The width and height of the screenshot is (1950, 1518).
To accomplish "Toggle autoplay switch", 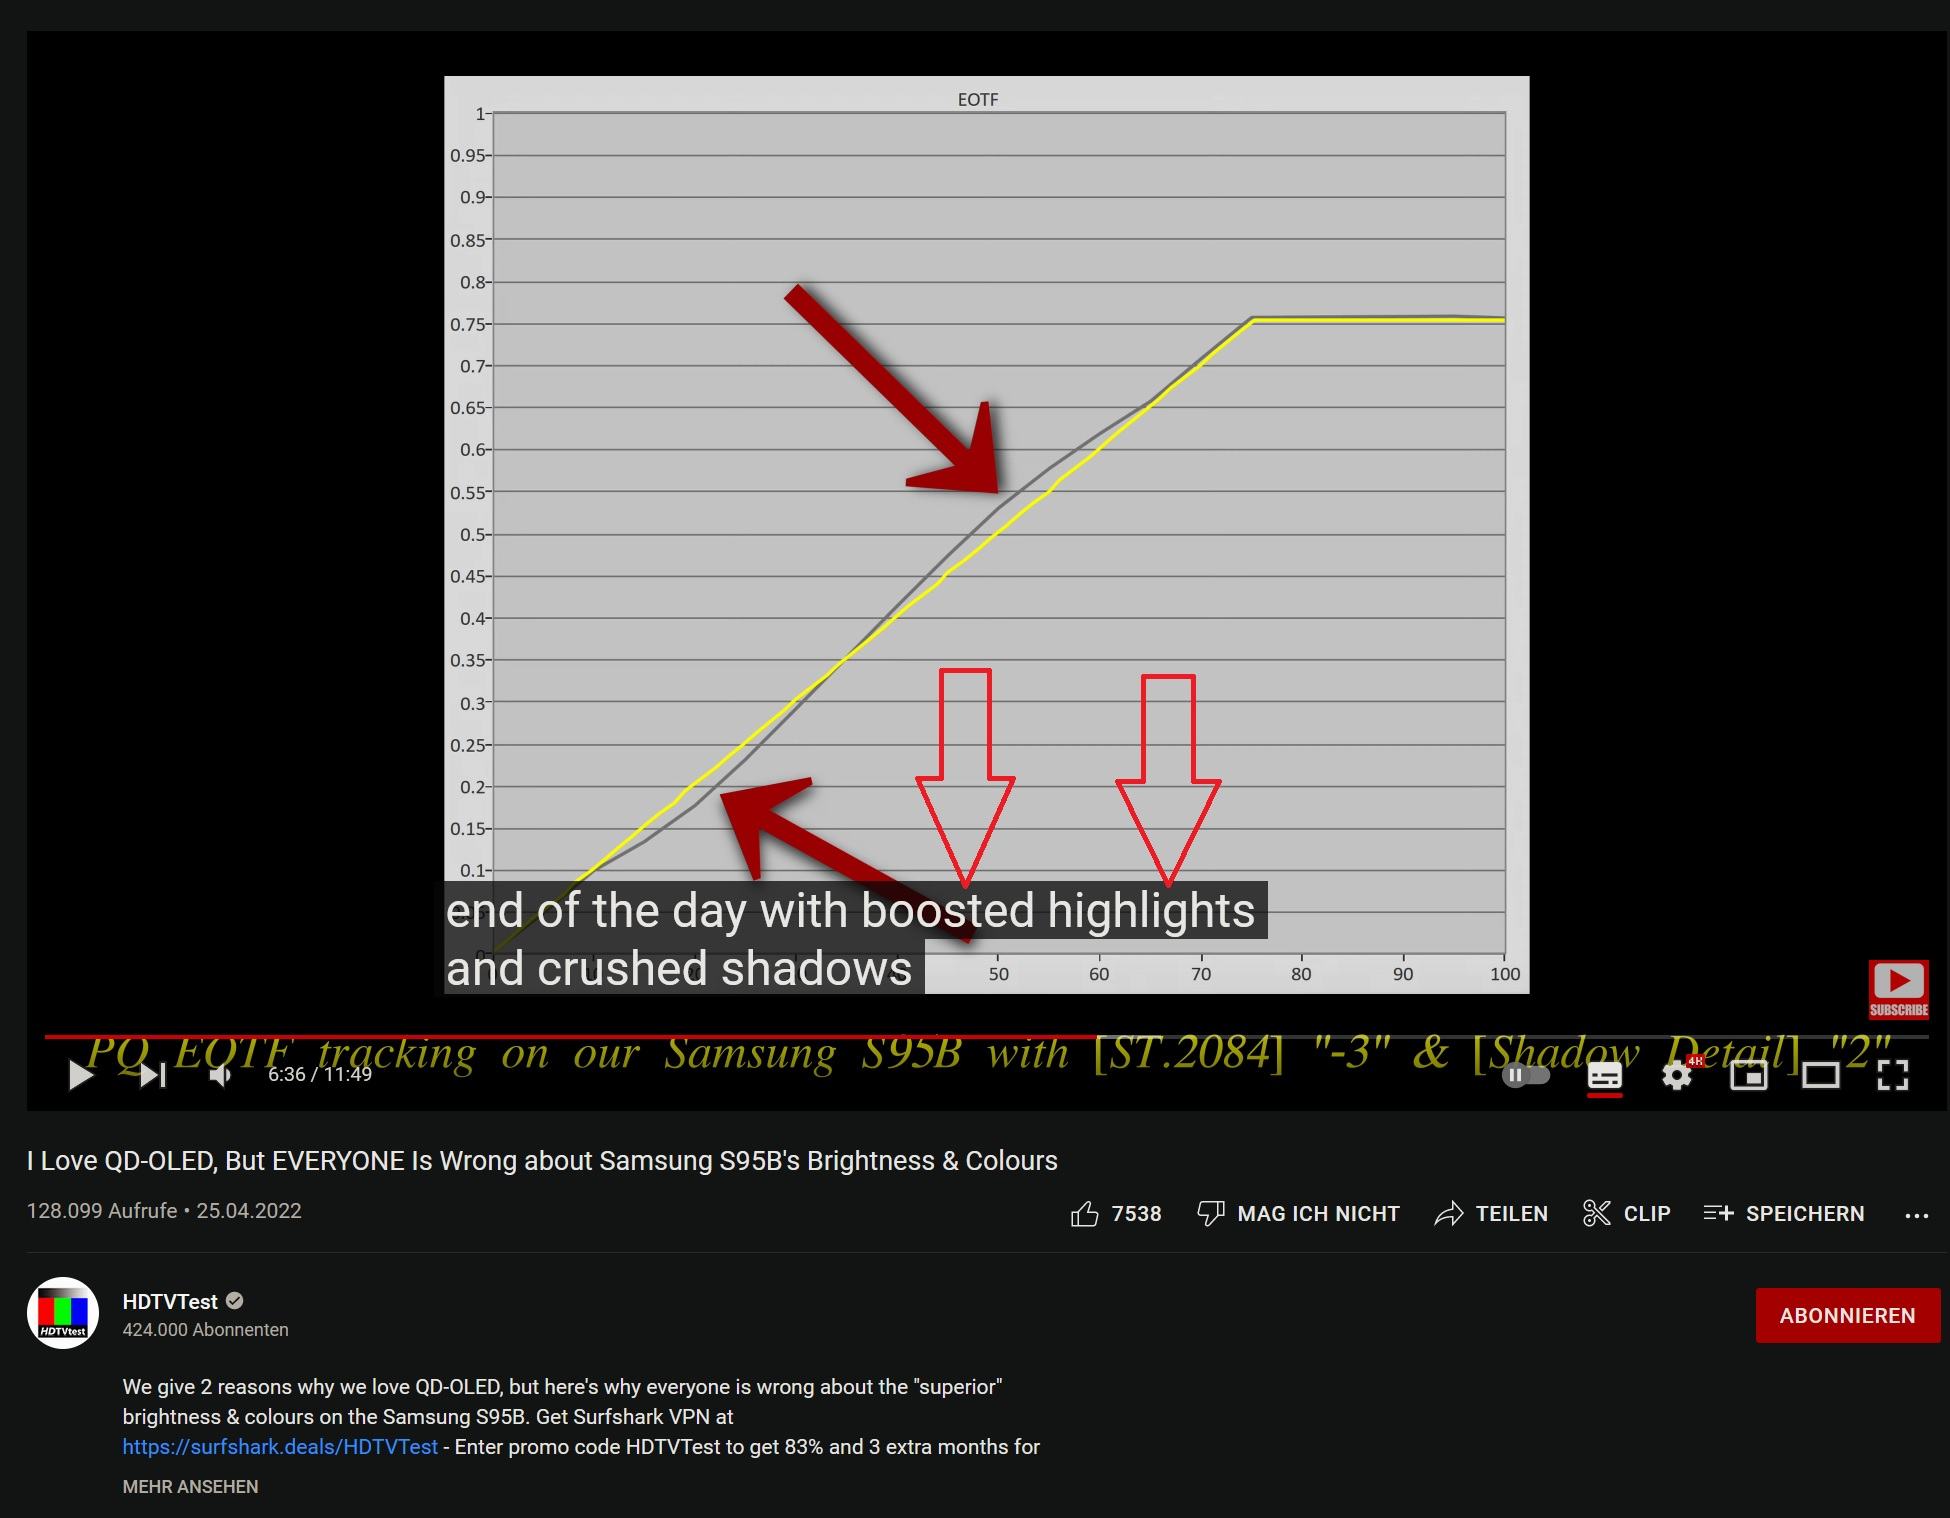I will (1526, 1075).
